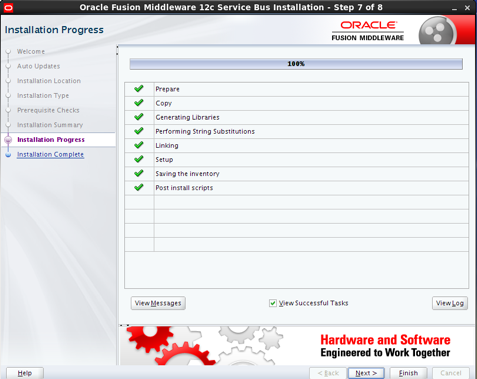Viewport: 477px width, 379px height.
Task: Close the installer window
Action: pos(467,8)
